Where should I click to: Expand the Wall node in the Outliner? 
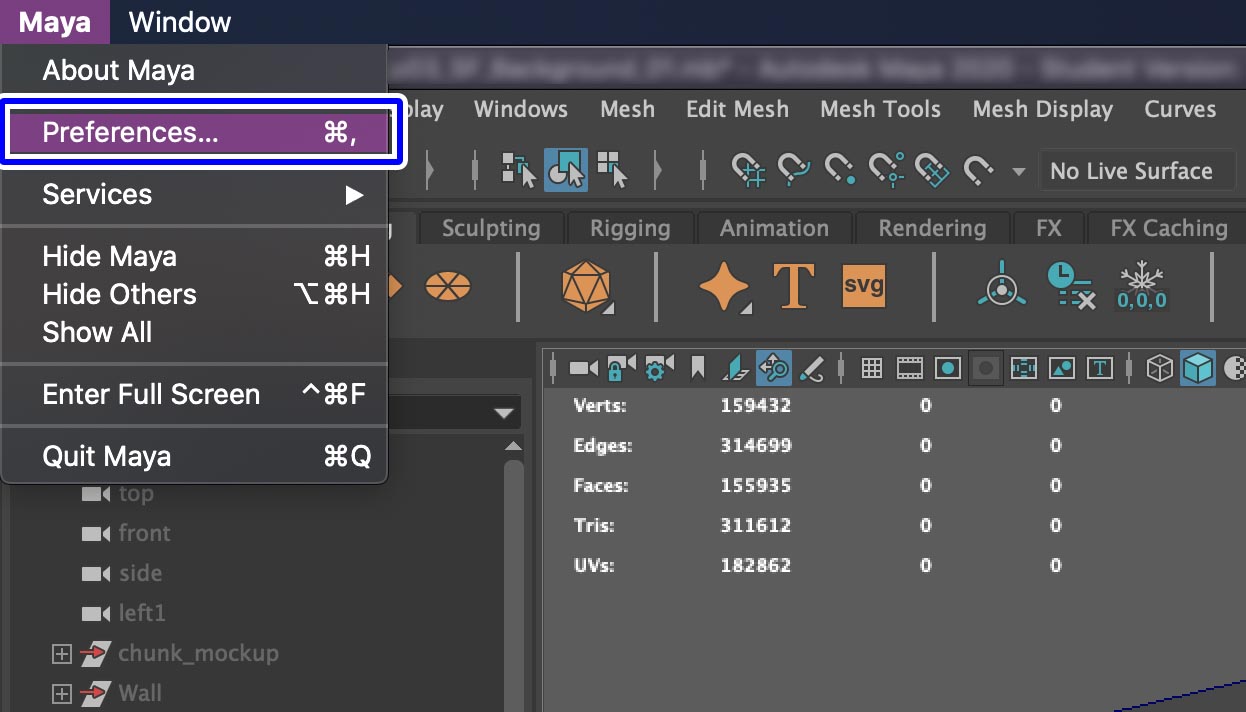coord(61,693)
